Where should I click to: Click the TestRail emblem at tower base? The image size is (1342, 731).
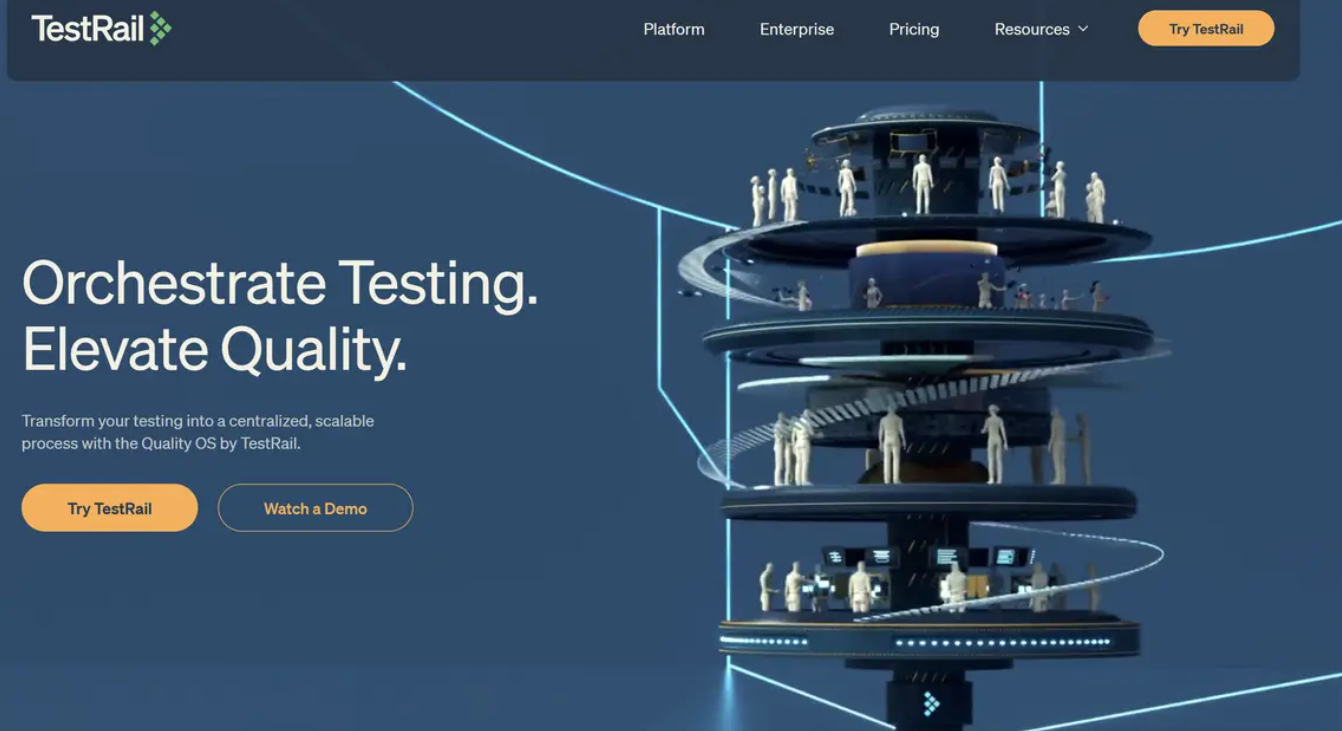(931, 704)
